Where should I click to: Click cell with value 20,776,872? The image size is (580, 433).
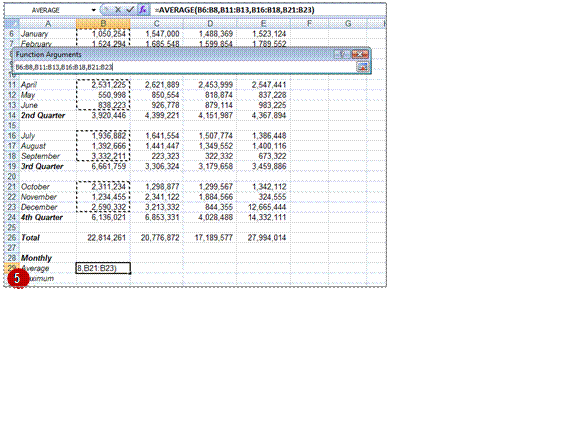pyautogui.click(x=156, y=237)
